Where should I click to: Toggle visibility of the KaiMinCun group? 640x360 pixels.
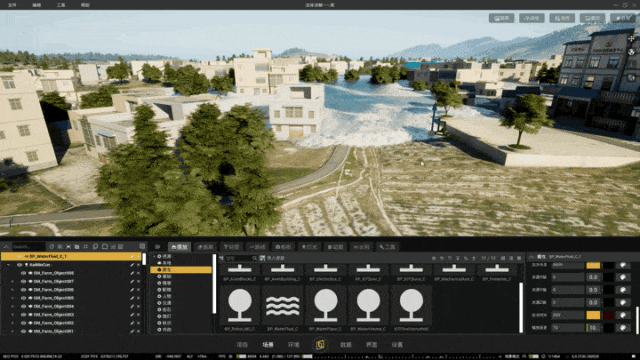point(19,264)
